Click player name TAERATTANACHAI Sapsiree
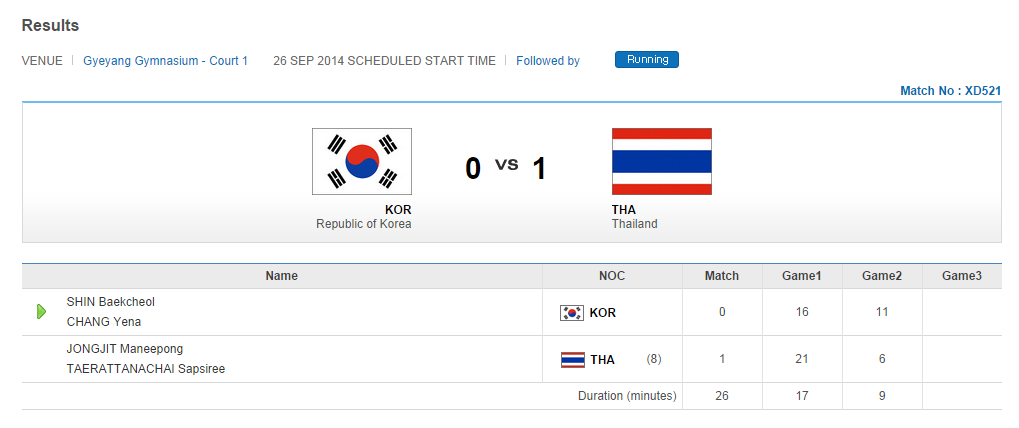 point(146,369)
